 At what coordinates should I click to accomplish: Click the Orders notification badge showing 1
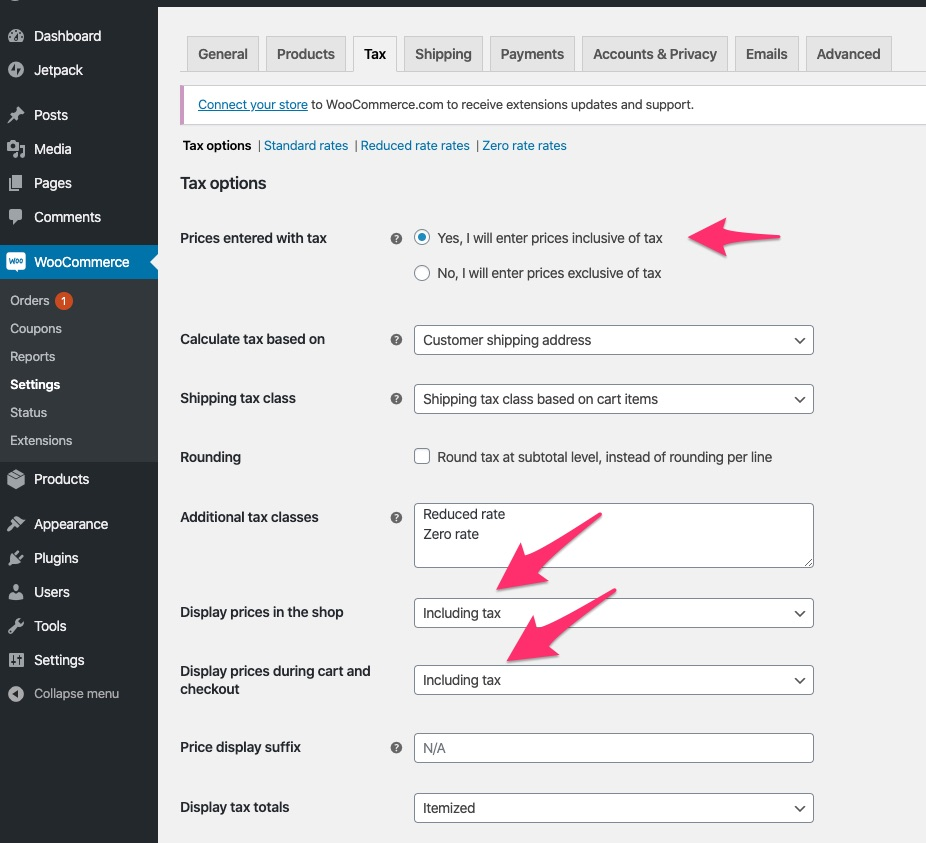tap(64, 301)
